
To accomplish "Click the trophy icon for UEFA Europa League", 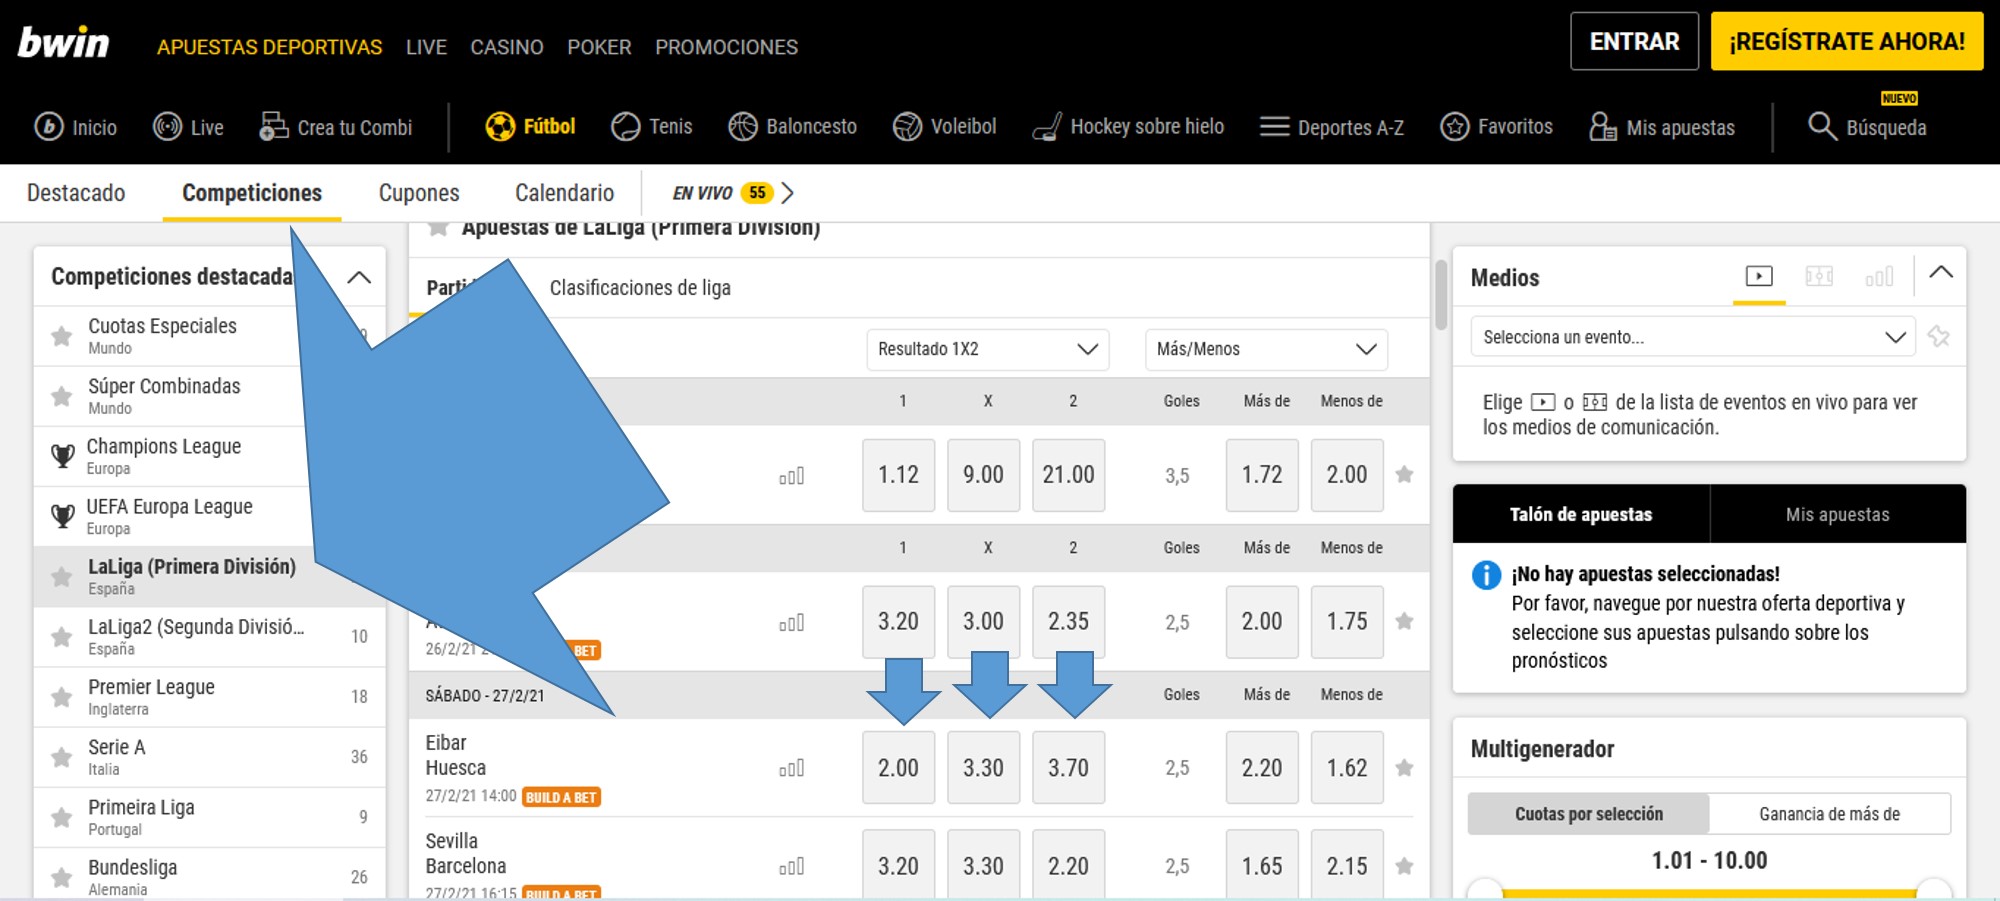I will tap(62, 516).
